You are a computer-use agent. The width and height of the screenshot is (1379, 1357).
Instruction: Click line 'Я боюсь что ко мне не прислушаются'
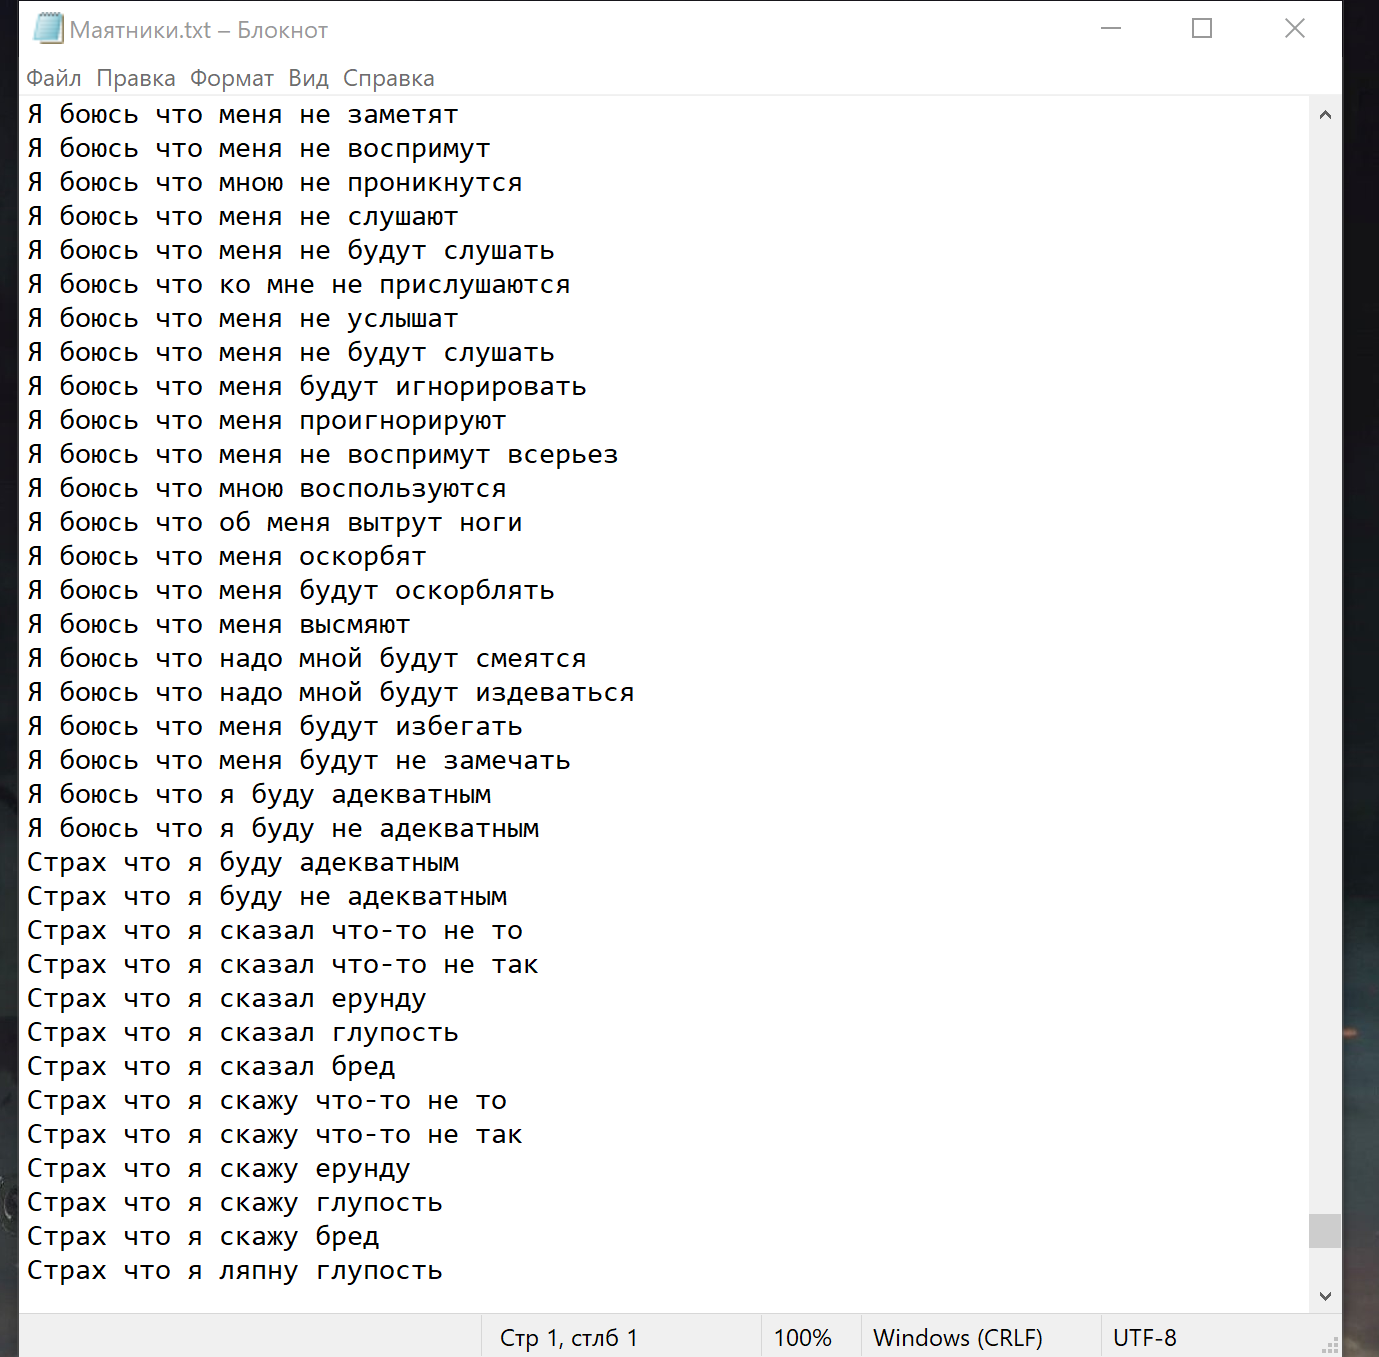pyautogui.click(x=299, y=285)
